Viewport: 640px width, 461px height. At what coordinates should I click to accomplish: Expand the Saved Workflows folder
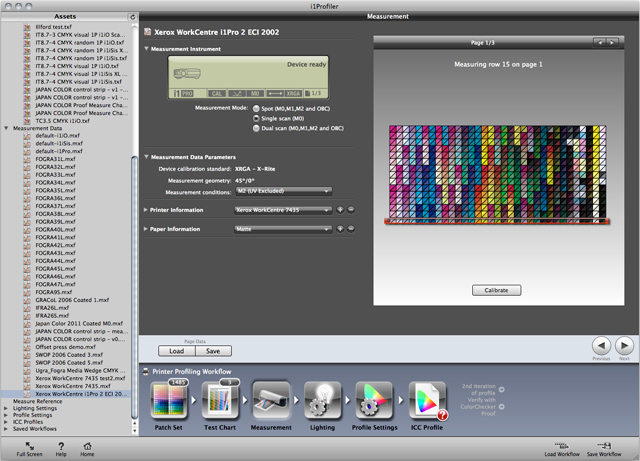tap(6, 429)
